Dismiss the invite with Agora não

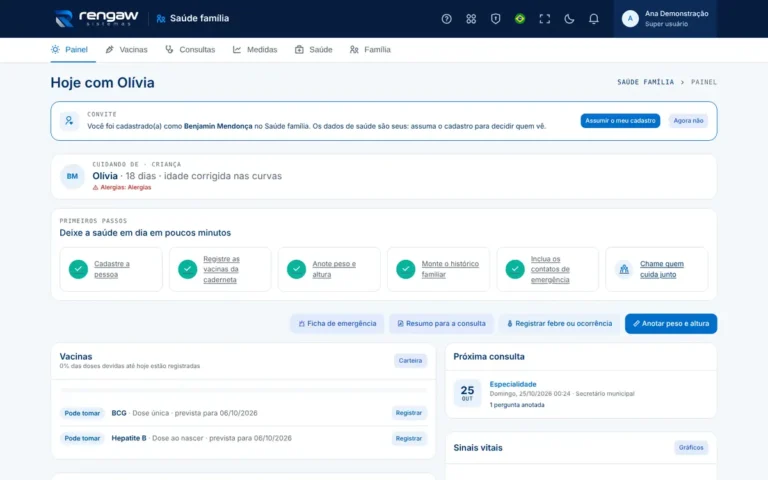point(688,120)
